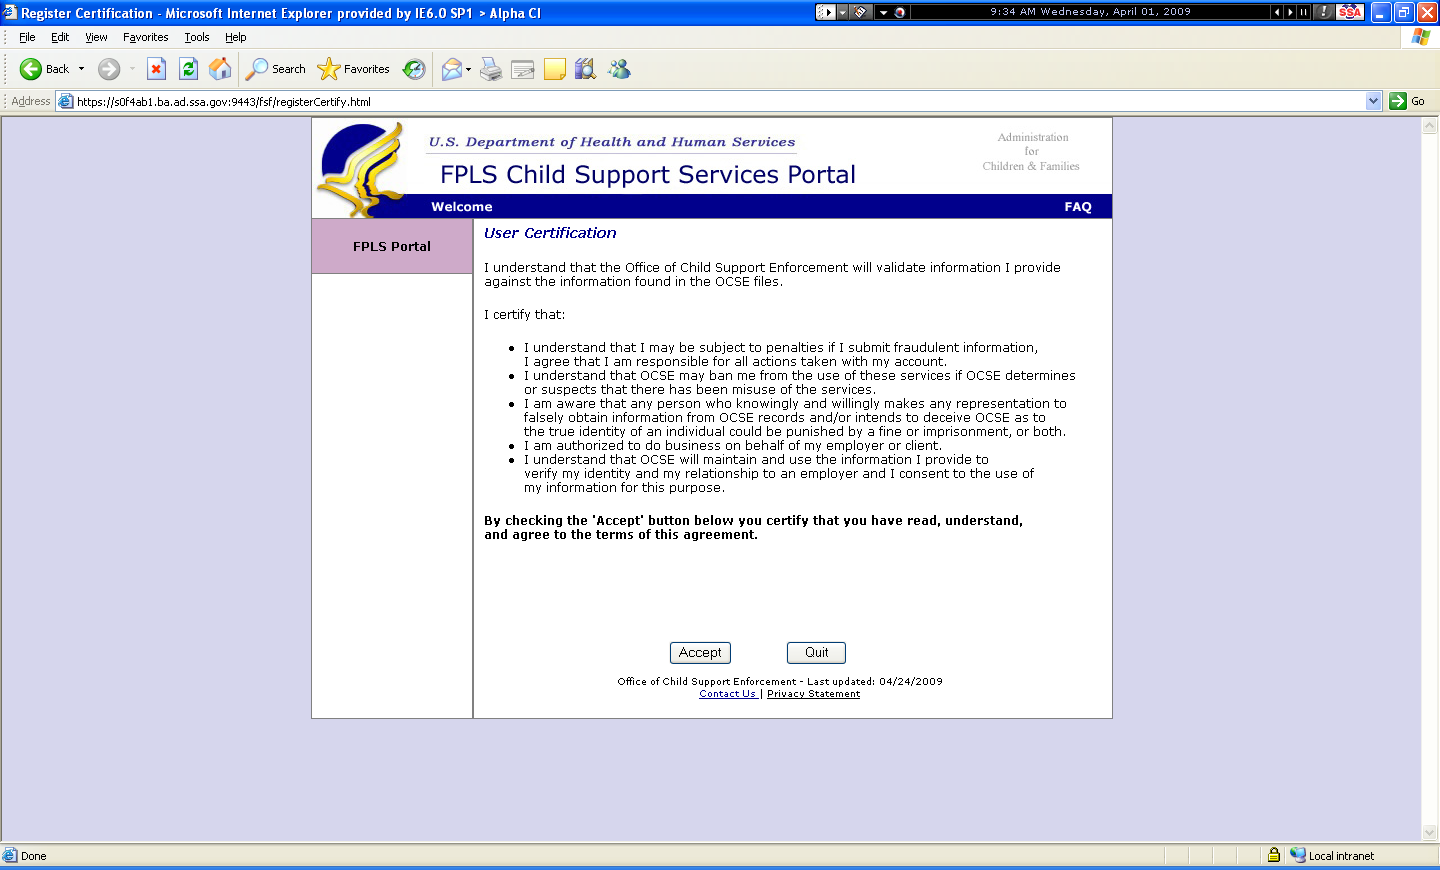
Task: Click the Local intranet zone icon
Action: (x=1298, y=855)
